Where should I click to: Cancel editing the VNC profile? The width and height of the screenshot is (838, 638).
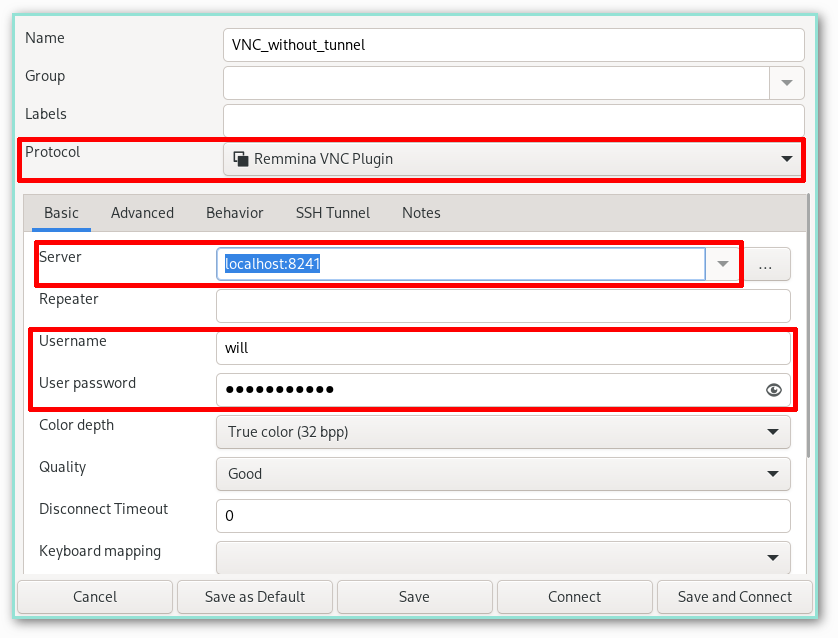pos(94,596)
